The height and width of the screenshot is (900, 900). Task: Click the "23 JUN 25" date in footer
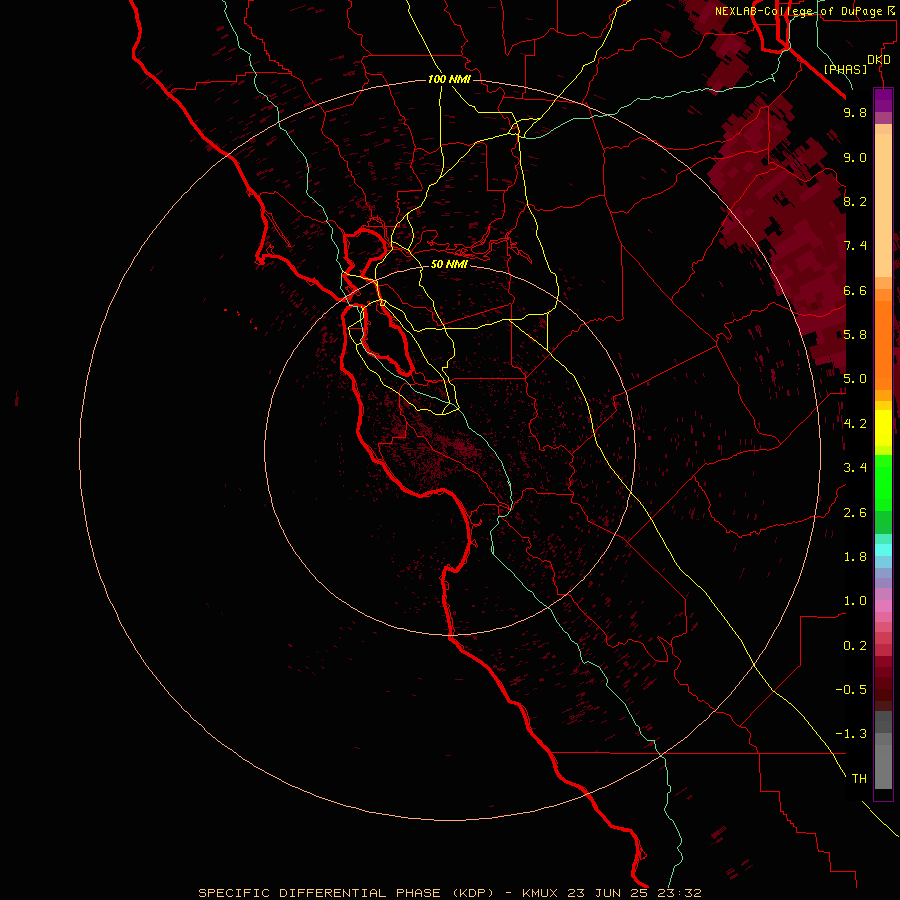coord(608,893)
